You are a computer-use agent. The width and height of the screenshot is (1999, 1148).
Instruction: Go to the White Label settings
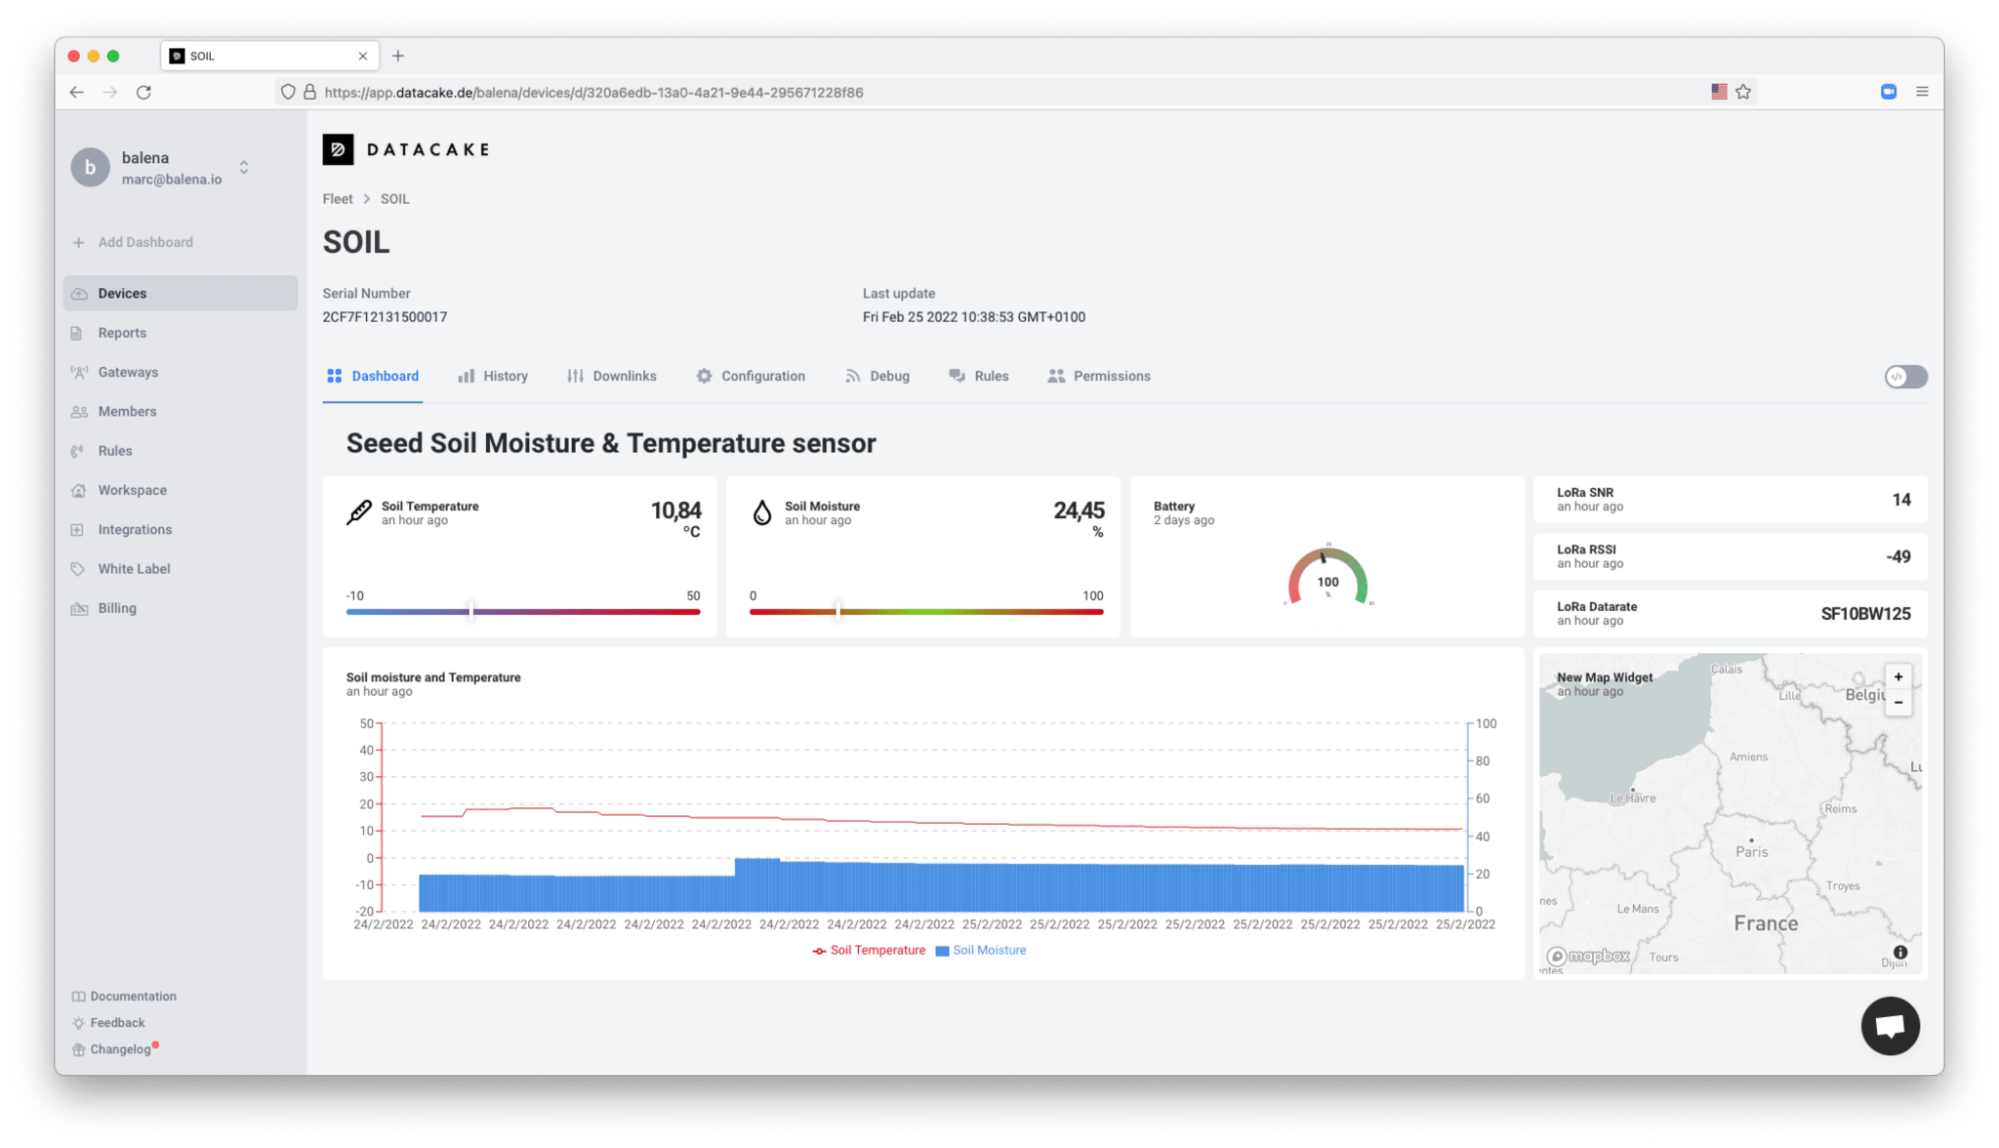click(x=132, y=568)
